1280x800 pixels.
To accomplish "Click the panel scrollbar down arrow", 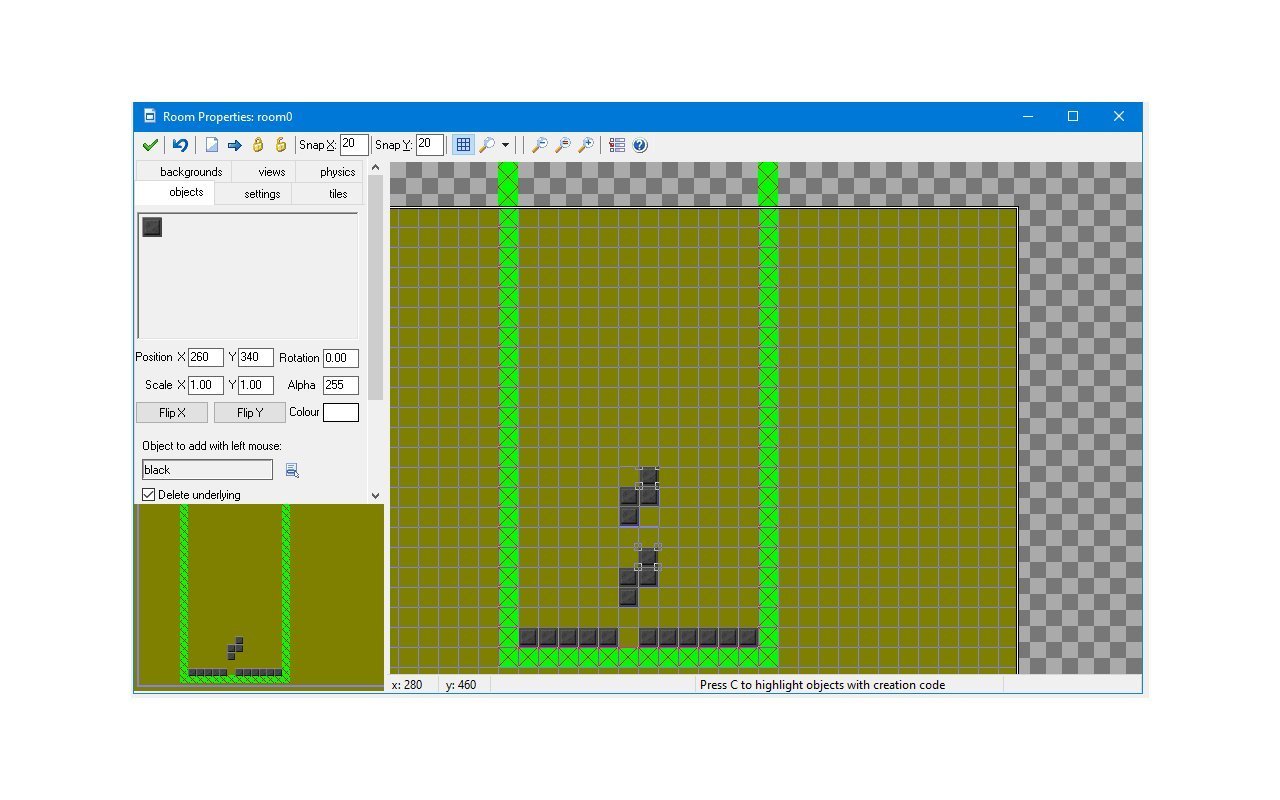I will tap(376, 495).
